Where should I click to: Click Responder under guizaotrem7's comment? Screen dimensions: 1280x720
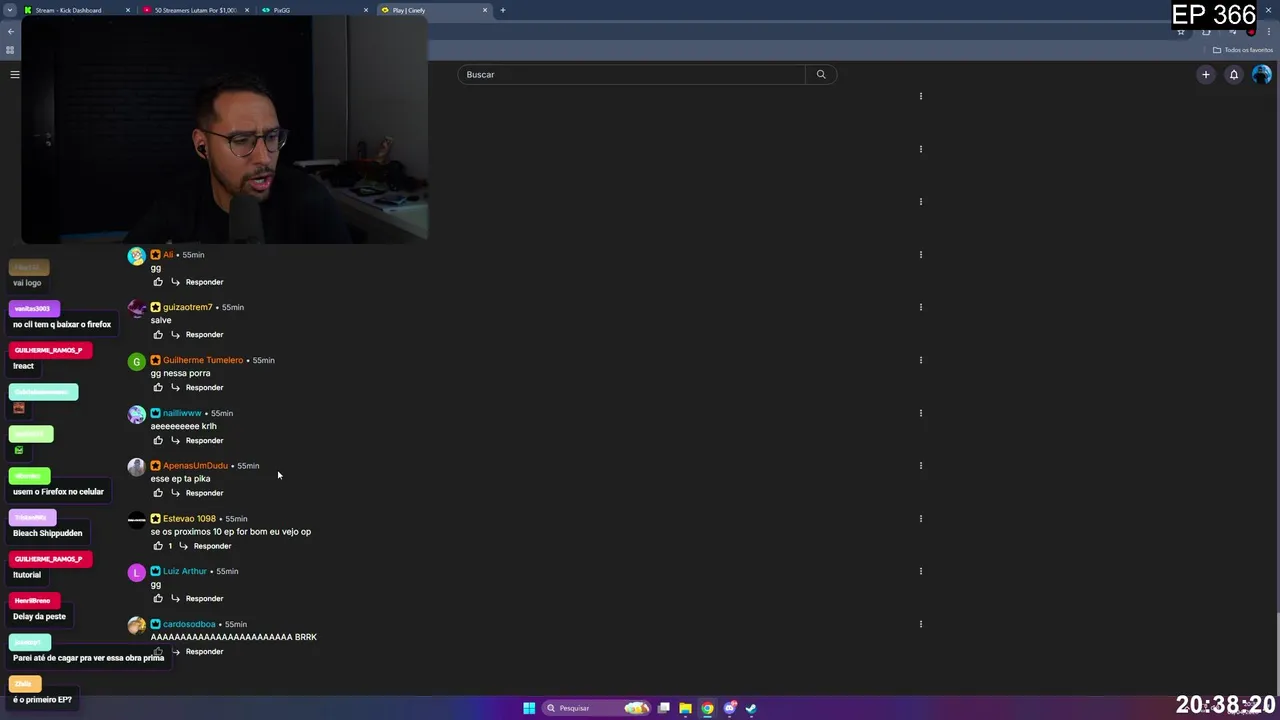pos(204,334)
